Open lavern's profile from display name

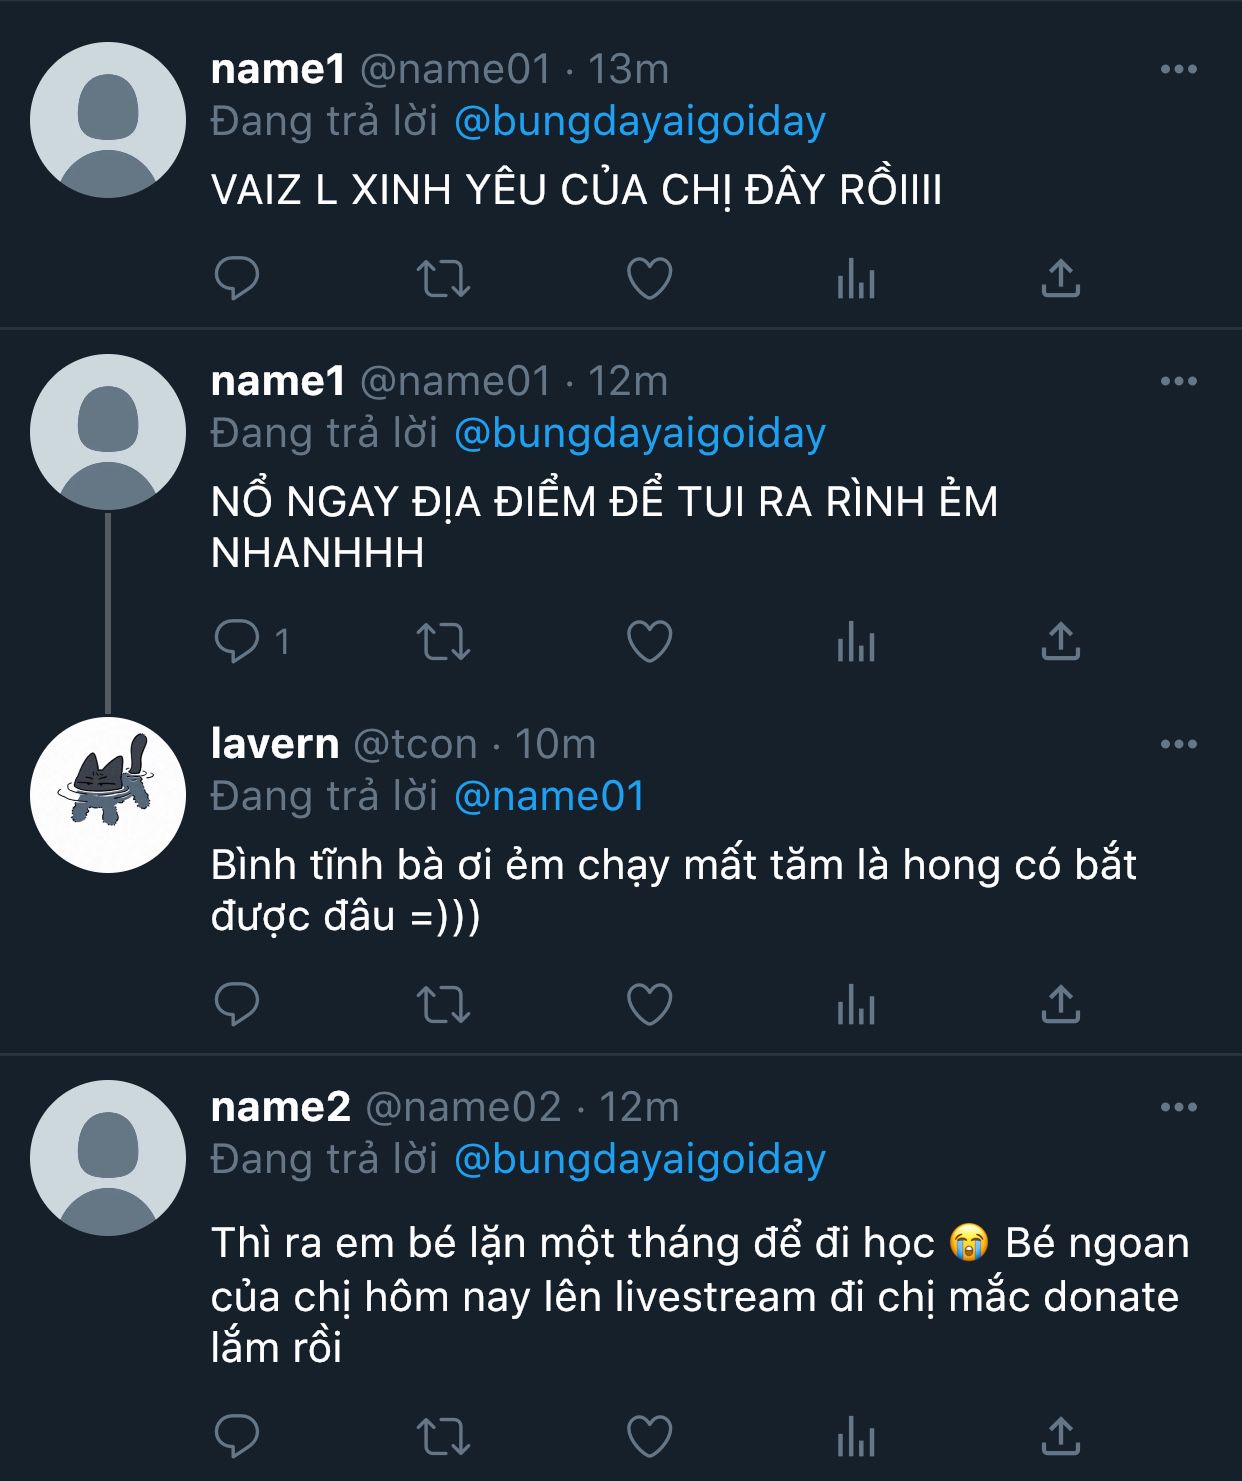pyautogui.click(x=275, y=744)
